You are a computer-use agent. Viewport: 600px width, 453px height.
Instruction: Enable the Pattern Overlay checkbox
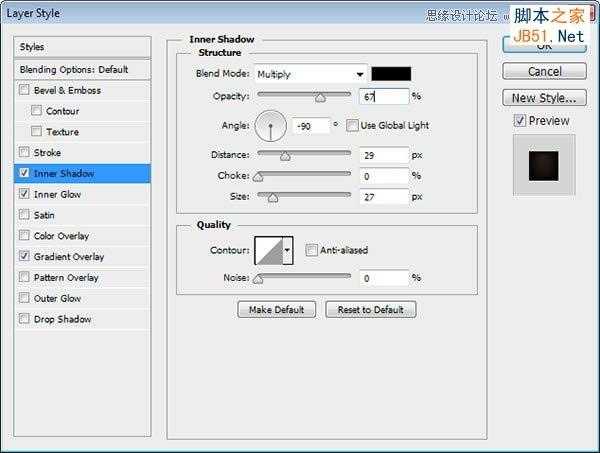click(x=24, y=277)
